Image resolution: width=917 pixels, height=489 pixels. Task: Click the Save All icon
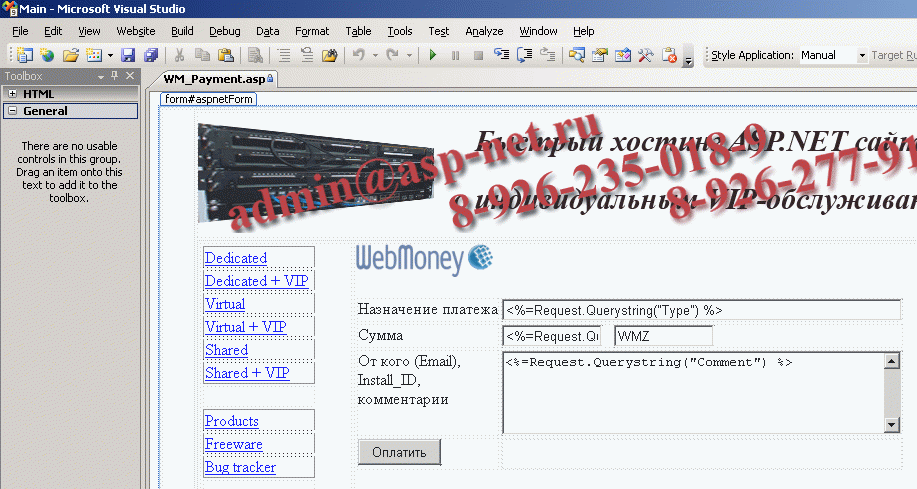pyautogui.click(x=151, y=55)
